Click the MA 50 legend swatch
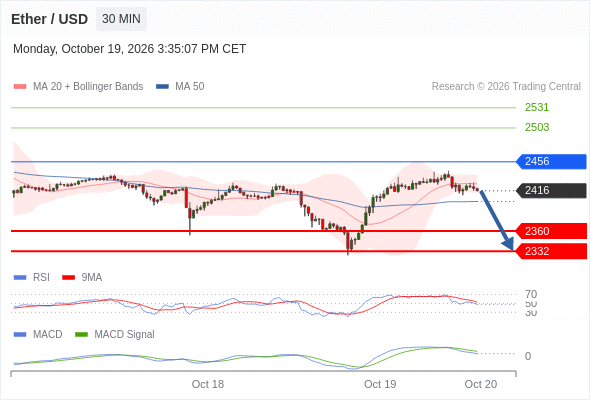The width and height of the screenshot is (590, 400). pos(162,87)
